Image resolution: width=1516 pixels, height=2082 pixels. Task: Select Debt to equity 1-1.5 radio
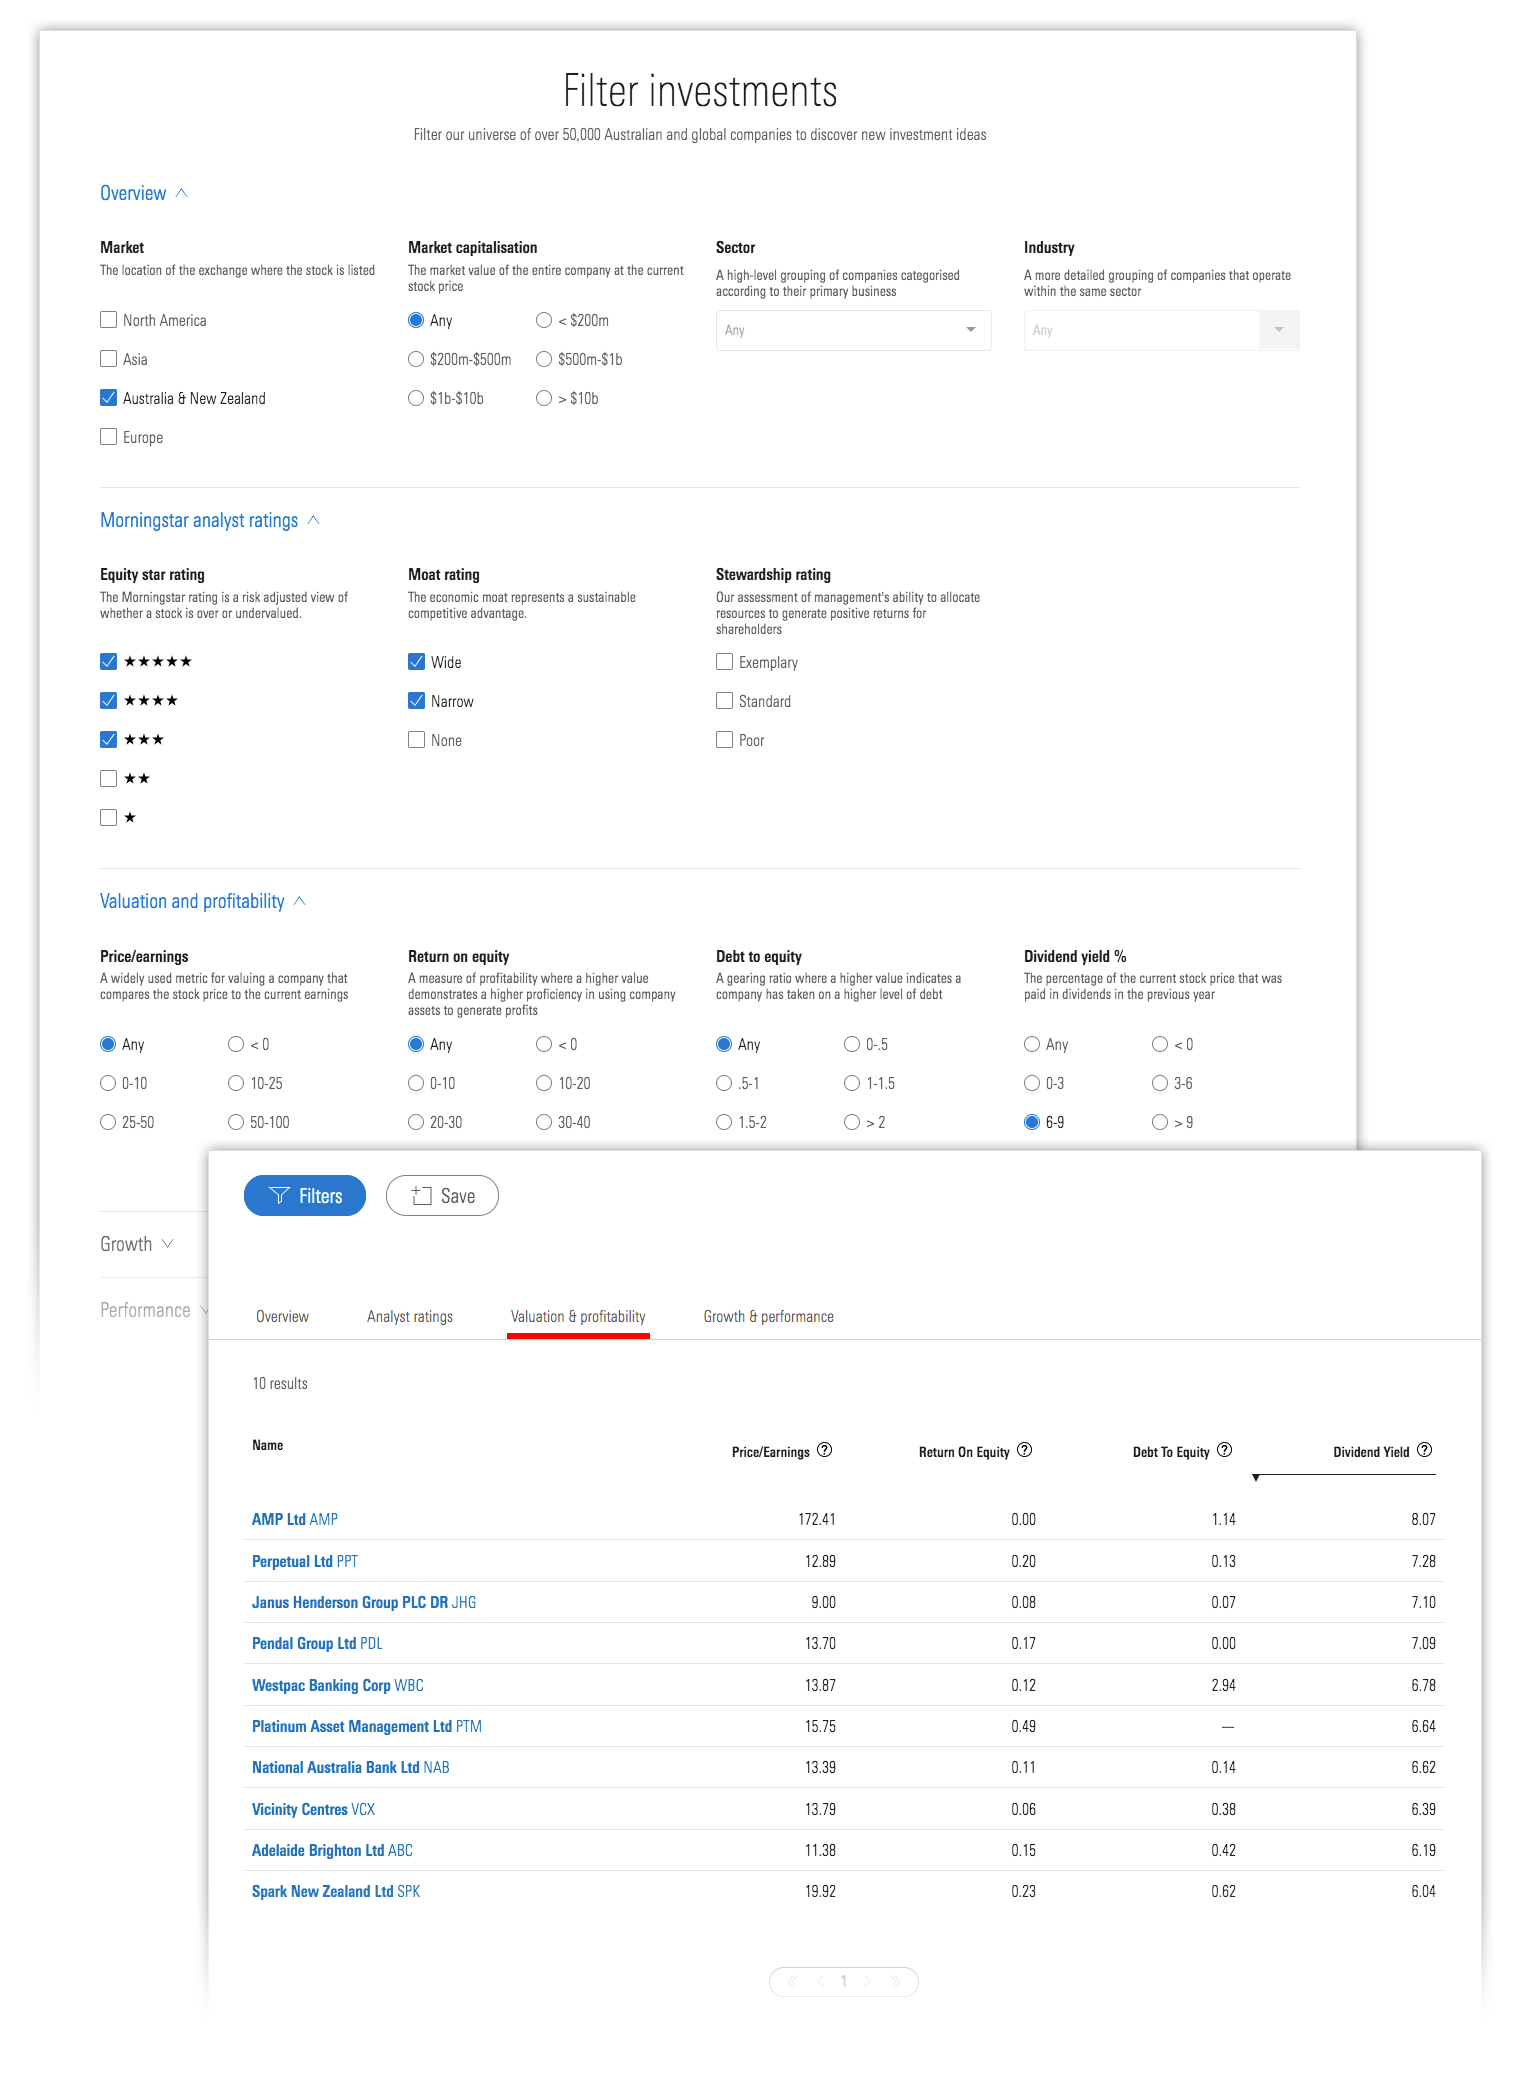(x=852, y=1083)
